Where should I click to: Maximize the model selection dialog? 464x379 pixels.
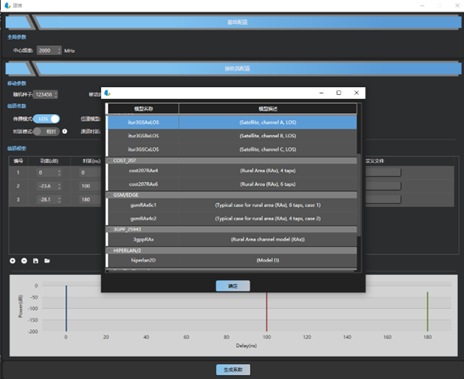[339, 93]
